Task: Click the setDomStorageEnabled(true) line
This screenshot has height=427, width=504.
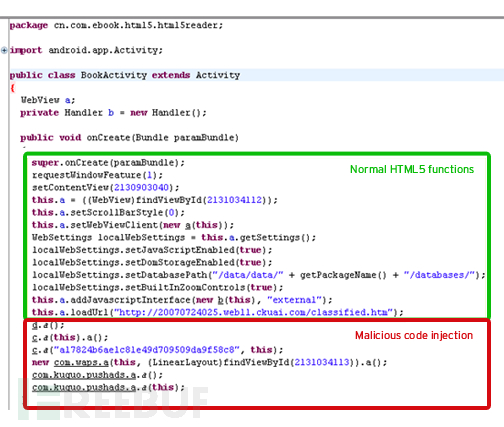Action: click(x=152, y=262)
